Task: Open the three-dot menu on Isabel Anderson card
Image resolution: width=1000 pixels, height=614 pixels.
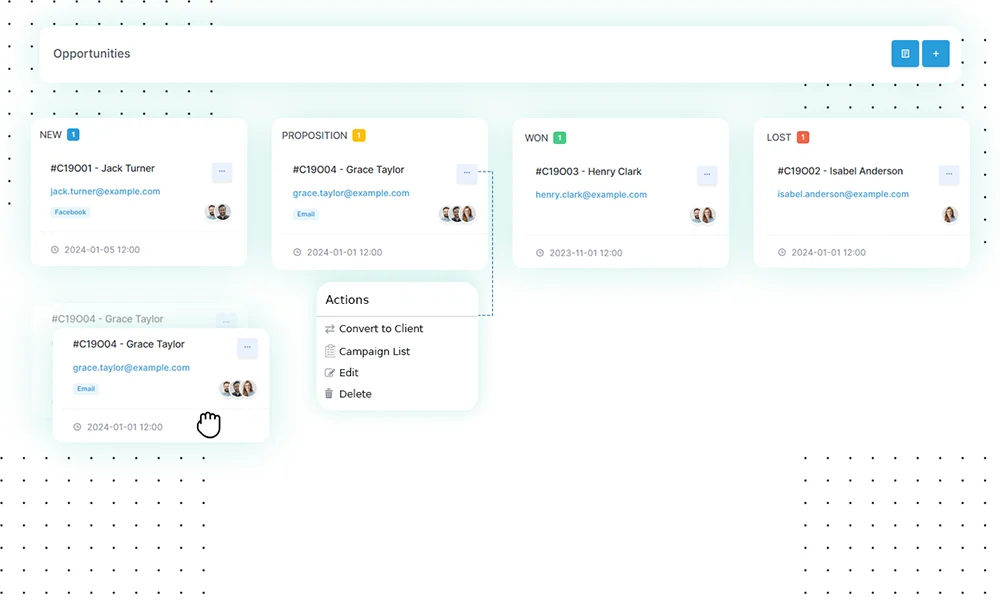Action: [948, 175]
